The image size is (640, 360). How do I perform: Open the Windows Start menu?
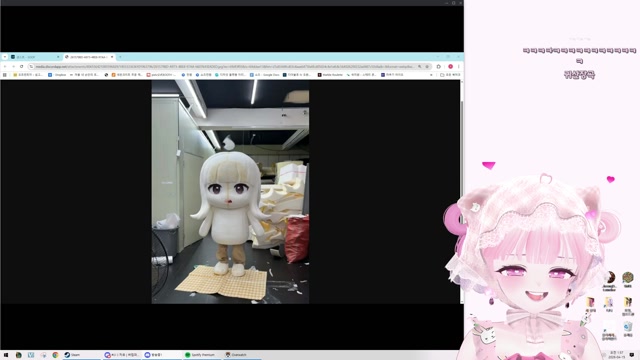(x=6, y=355)
